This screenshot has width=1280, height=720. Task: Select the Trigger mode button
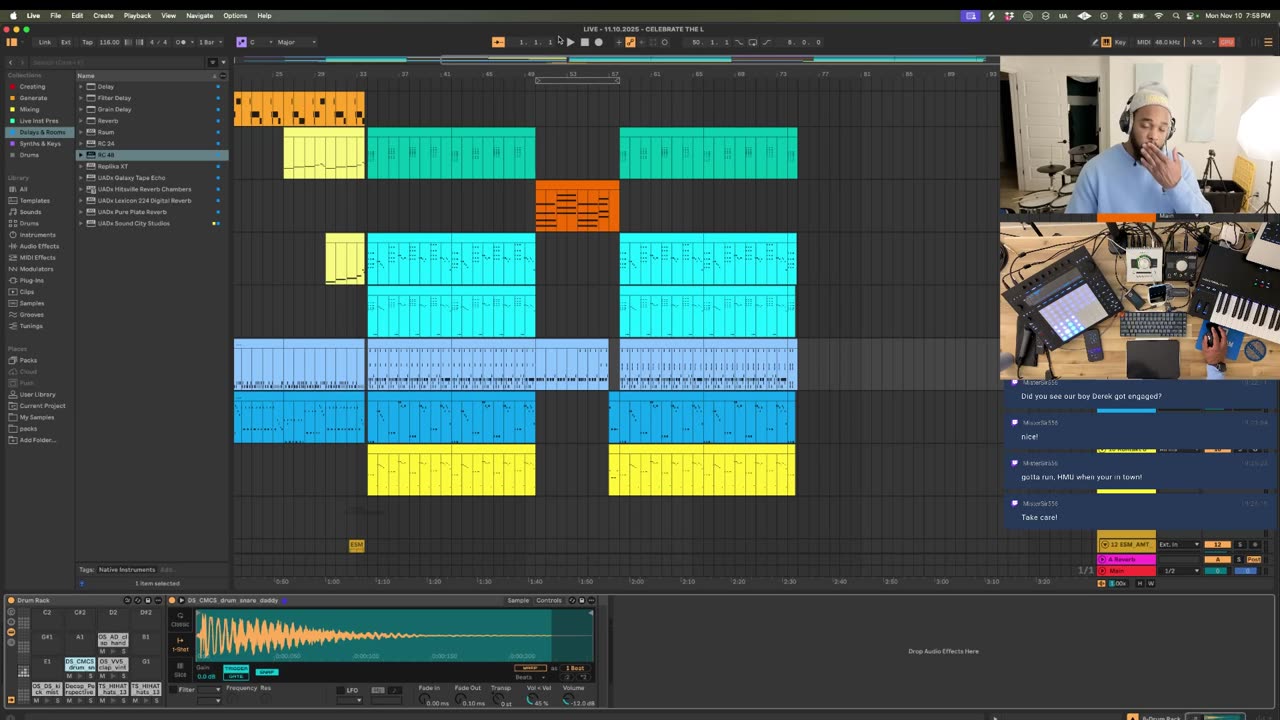pyautogui.click(x=236, y=668)
